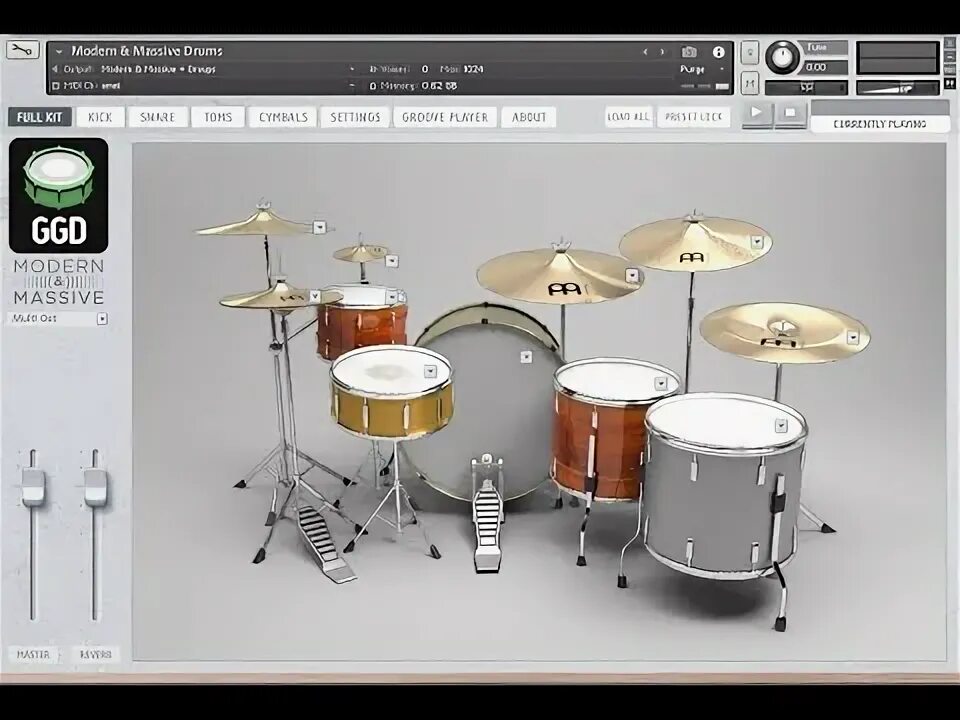This screenshot has width=960, height=720.
Task: Click the Preset Lock button
Action: point(694,116)
